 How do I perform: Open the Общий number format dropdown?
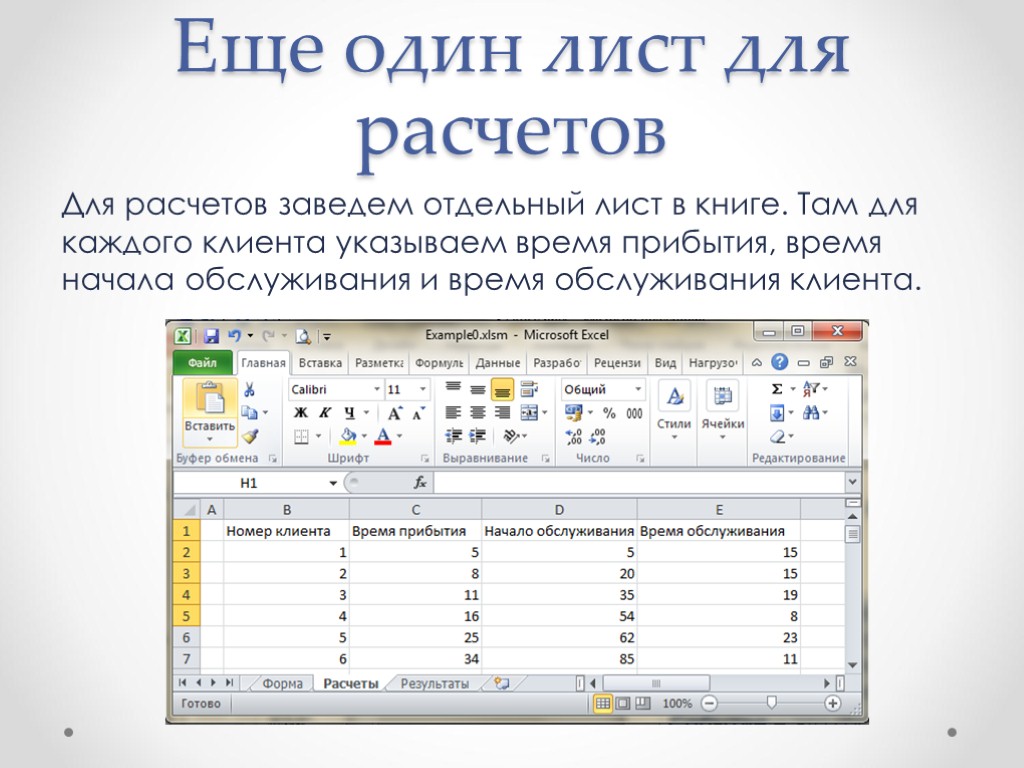638,389
